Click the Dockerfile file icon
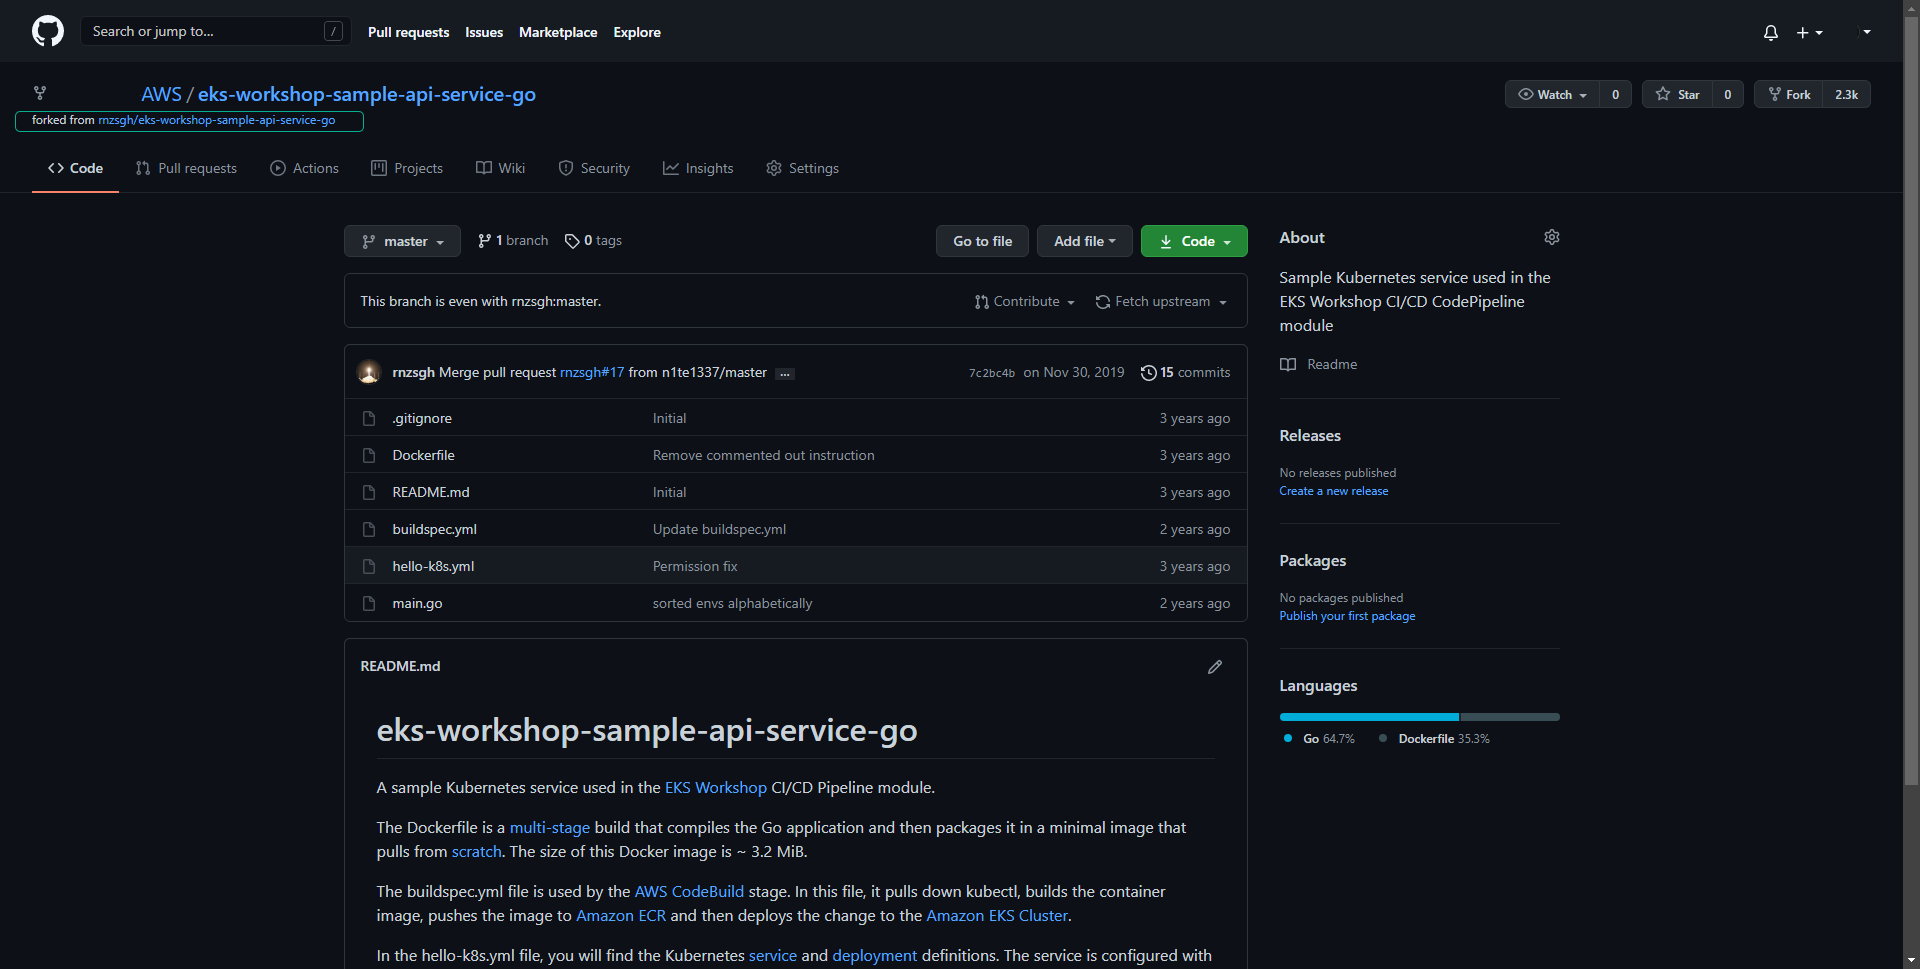 click(369, 455)
